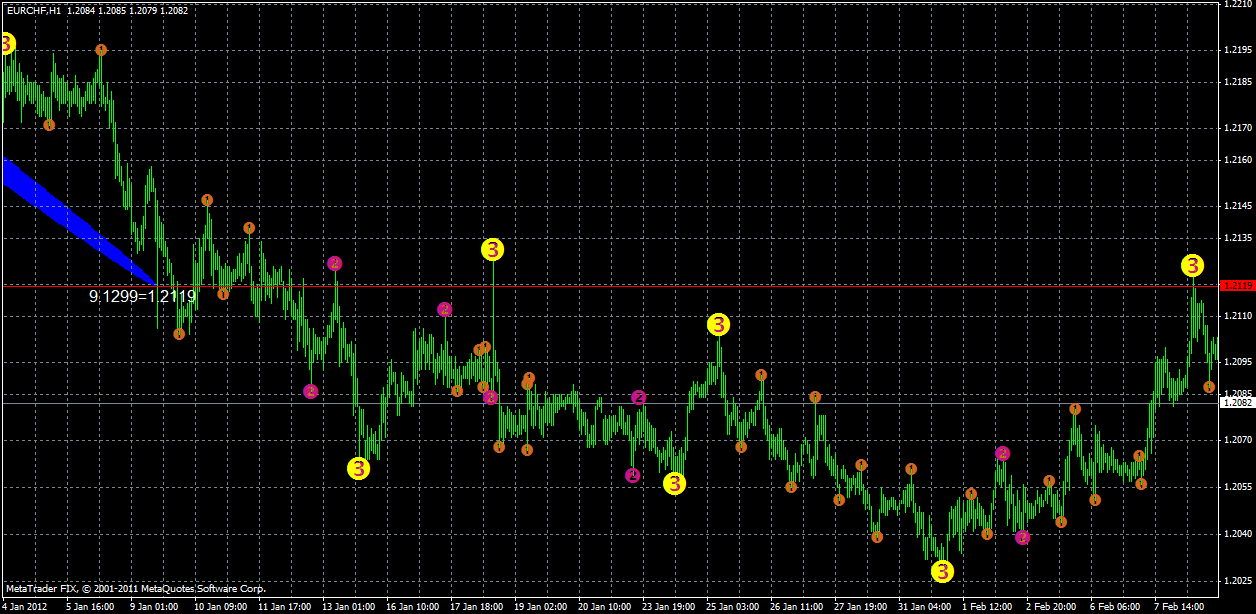Click the "9:1299=1.2119" text annotation
Viewport: 1256px width, 614px height.
click(x=143, y=297)
